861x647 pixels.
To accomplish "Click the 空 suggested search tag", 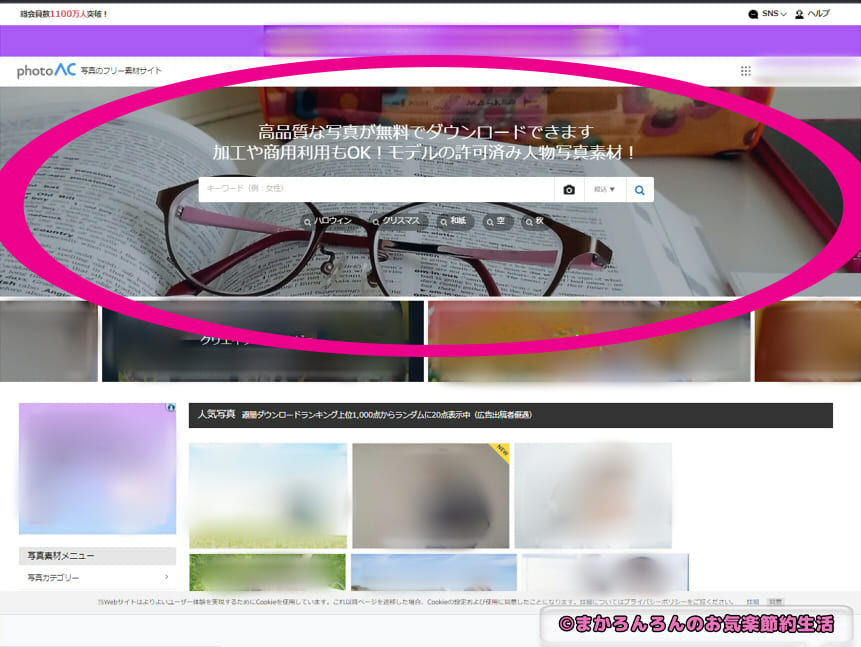I will point(497,221).
